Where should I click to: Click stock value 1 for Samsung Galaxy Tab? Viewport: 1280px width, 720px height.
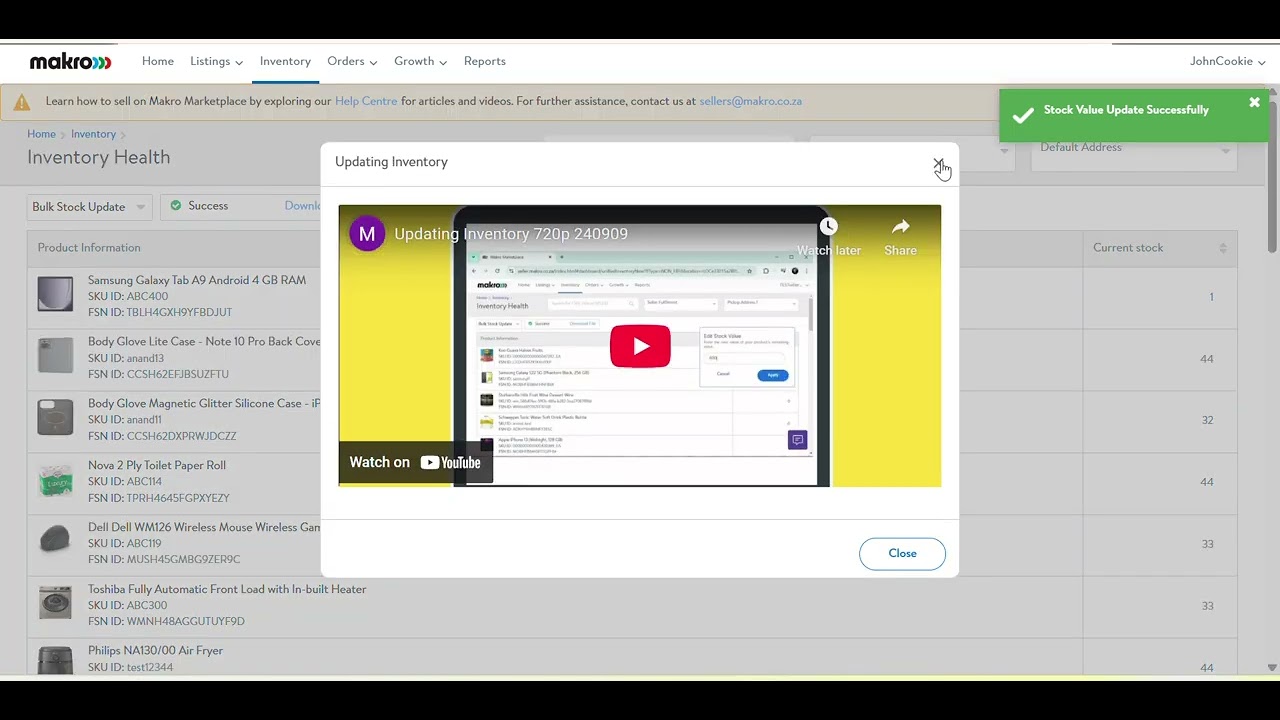(x=1211, y=297)
